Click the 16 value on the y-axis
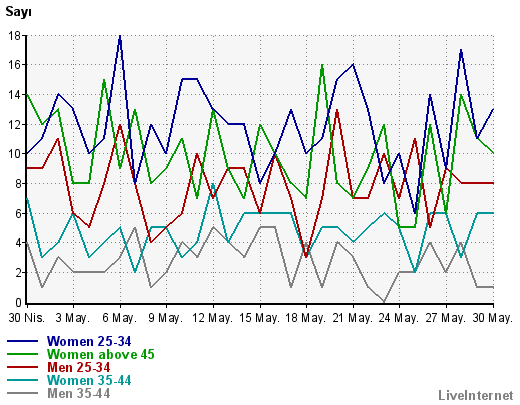This screenshot has width=520, height=405. coord(15,65)
